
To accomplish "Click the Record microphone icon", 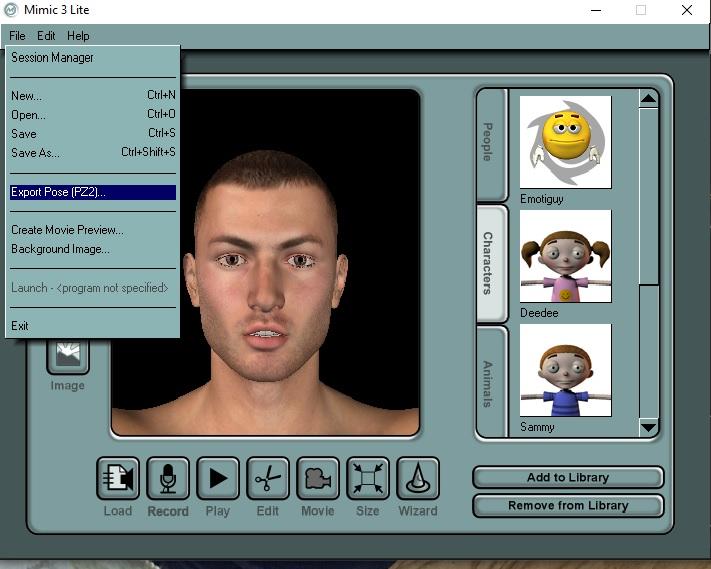I will tap(168, 478).
